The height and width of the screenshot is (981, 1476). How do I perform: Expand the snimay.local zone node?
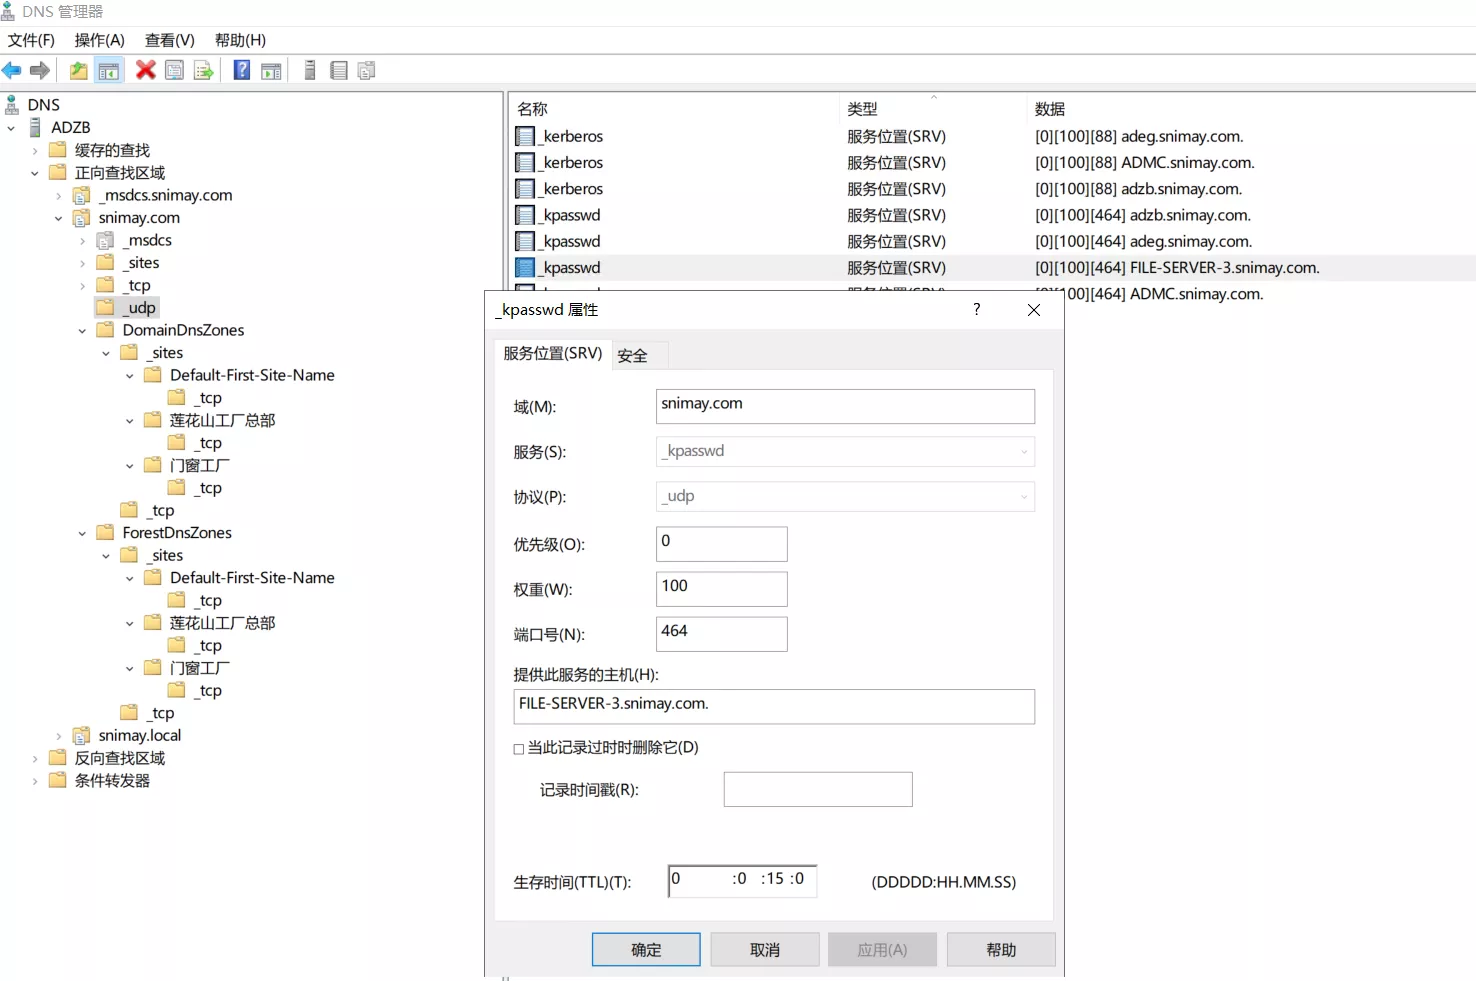pyautogui.click(x=58, y=736)
